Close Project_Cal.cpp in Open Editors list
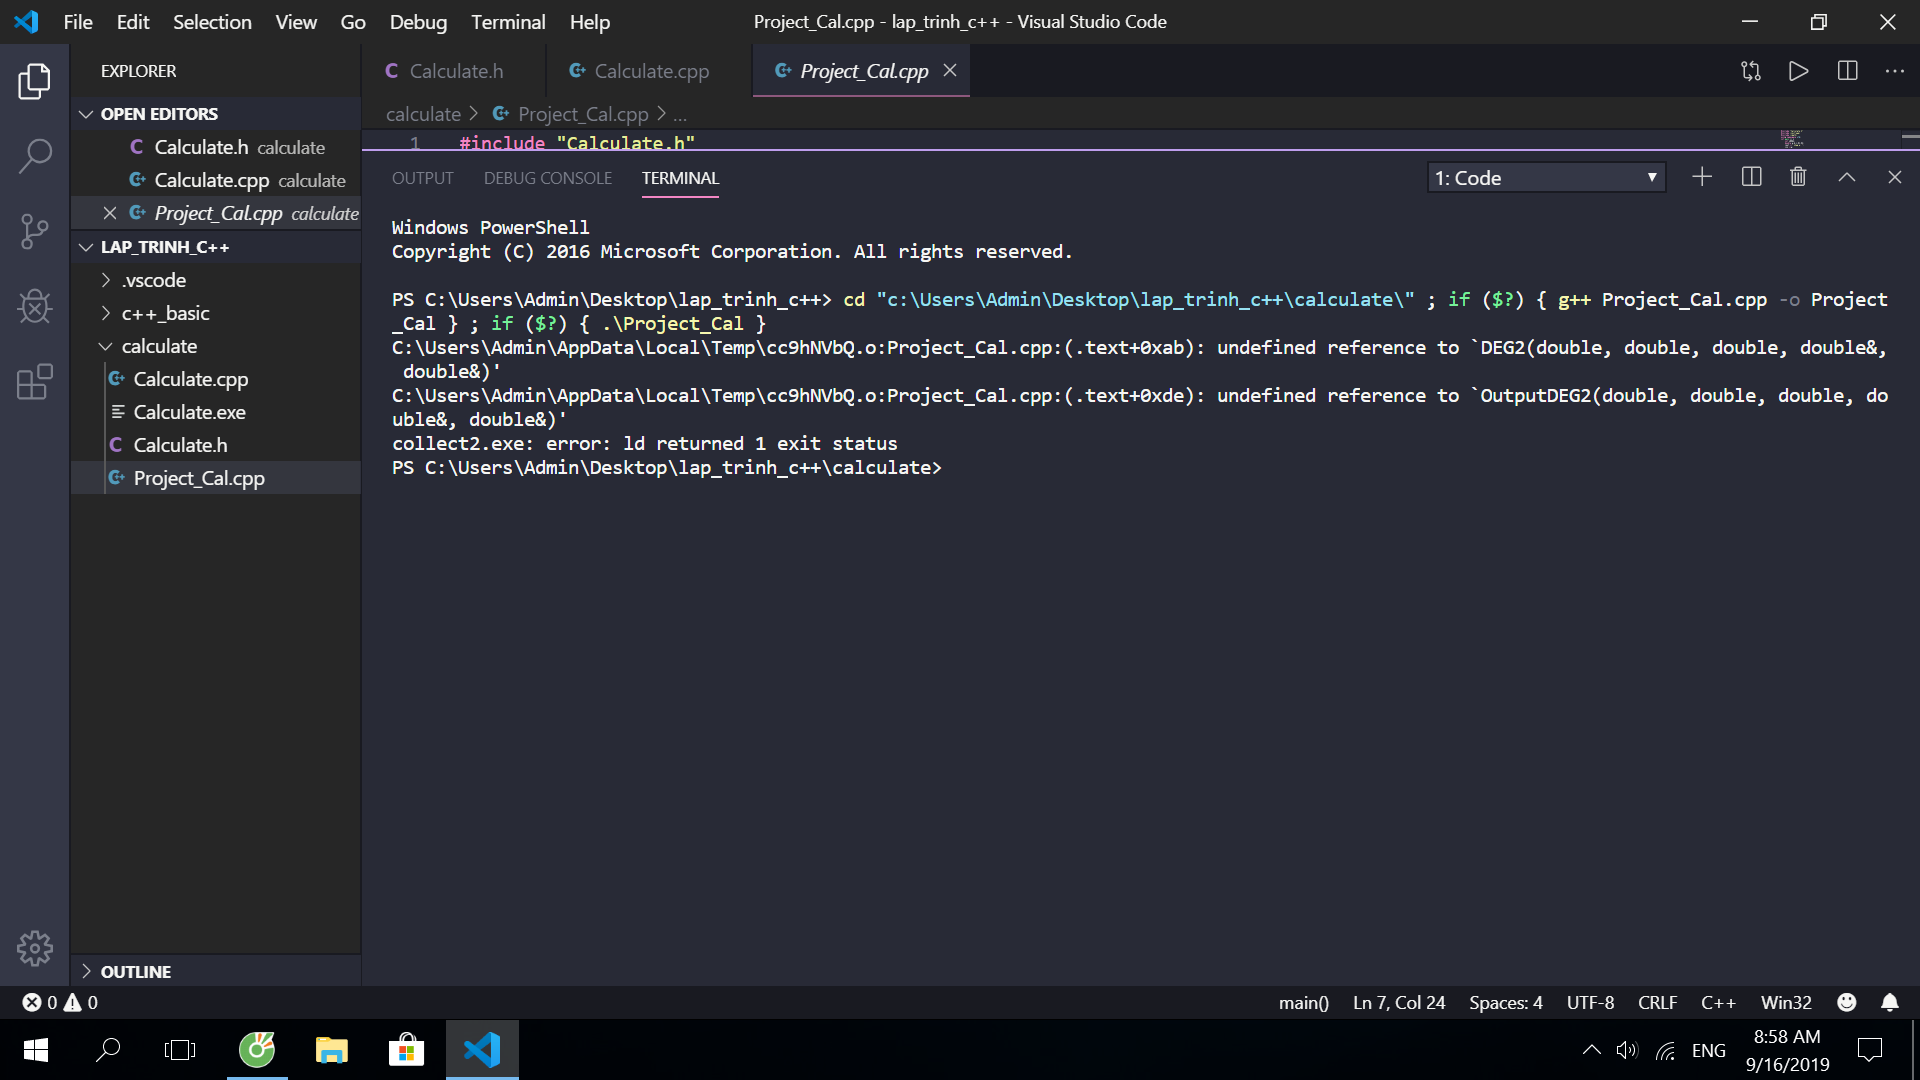 (110, 213)
